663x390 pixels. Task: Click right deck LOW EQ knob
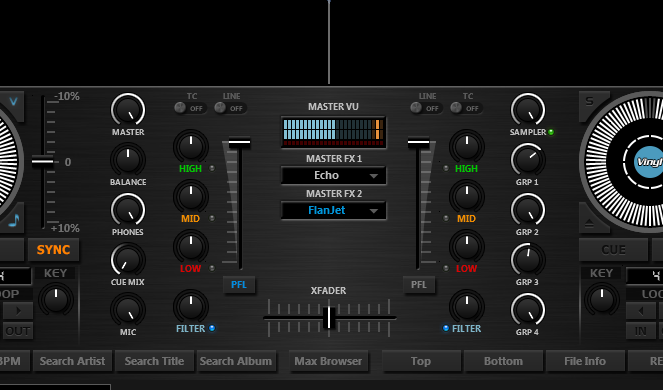pos(467,247)
